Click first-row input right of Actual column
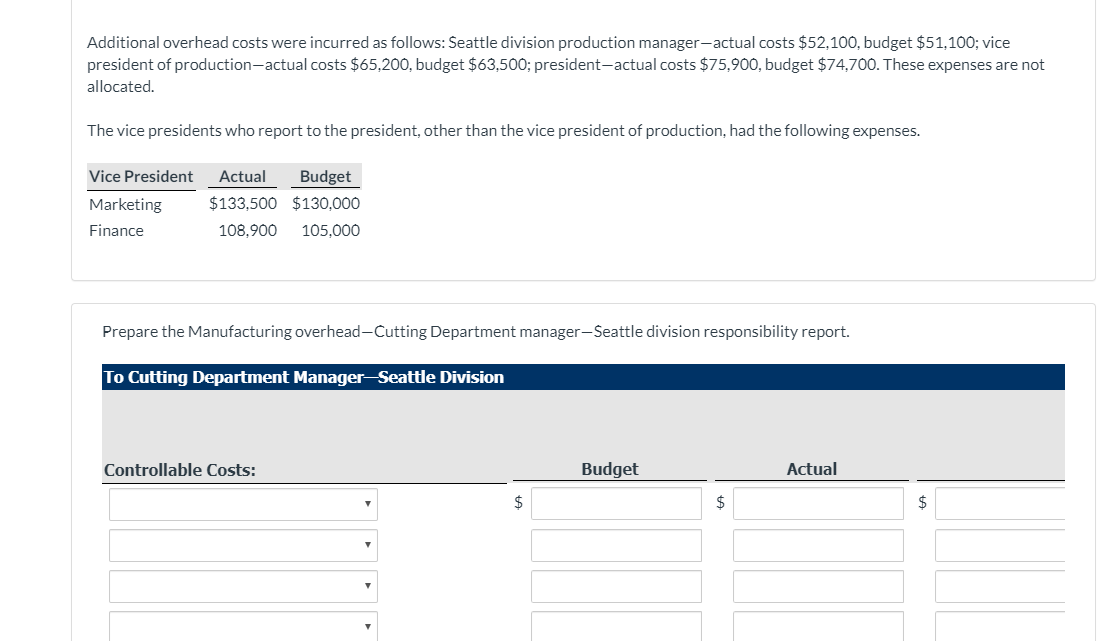The width and height of the screenshot is (1119, 641). pyautogui.click(x=1000, y=504)
